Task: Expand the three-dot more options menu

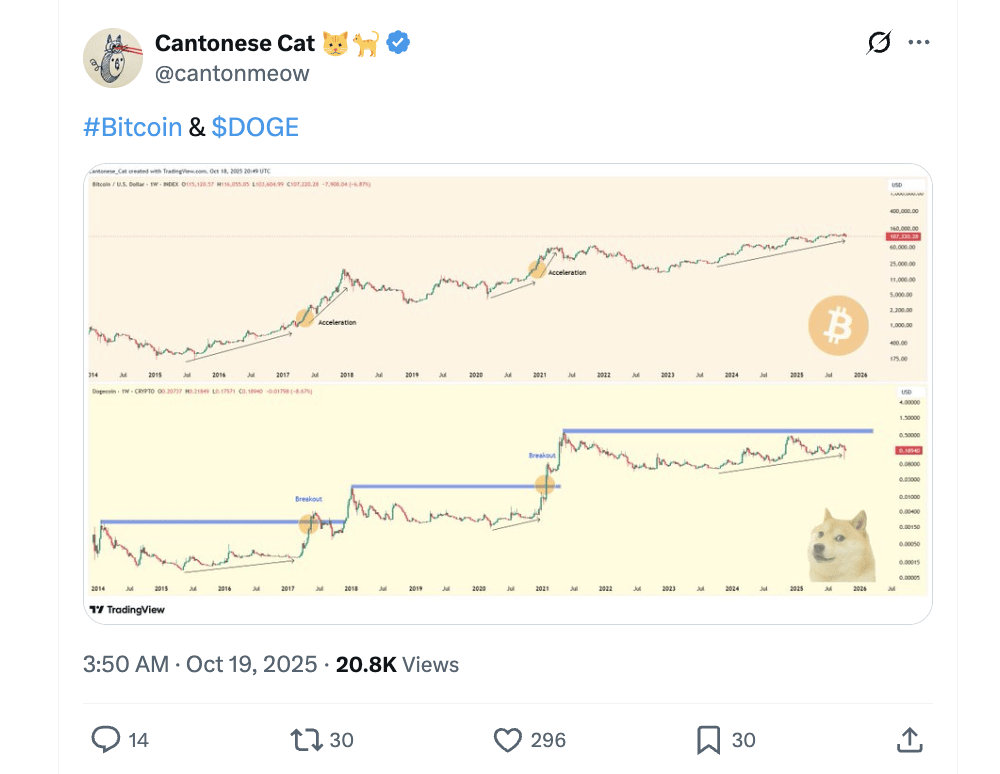Action: 918,43
